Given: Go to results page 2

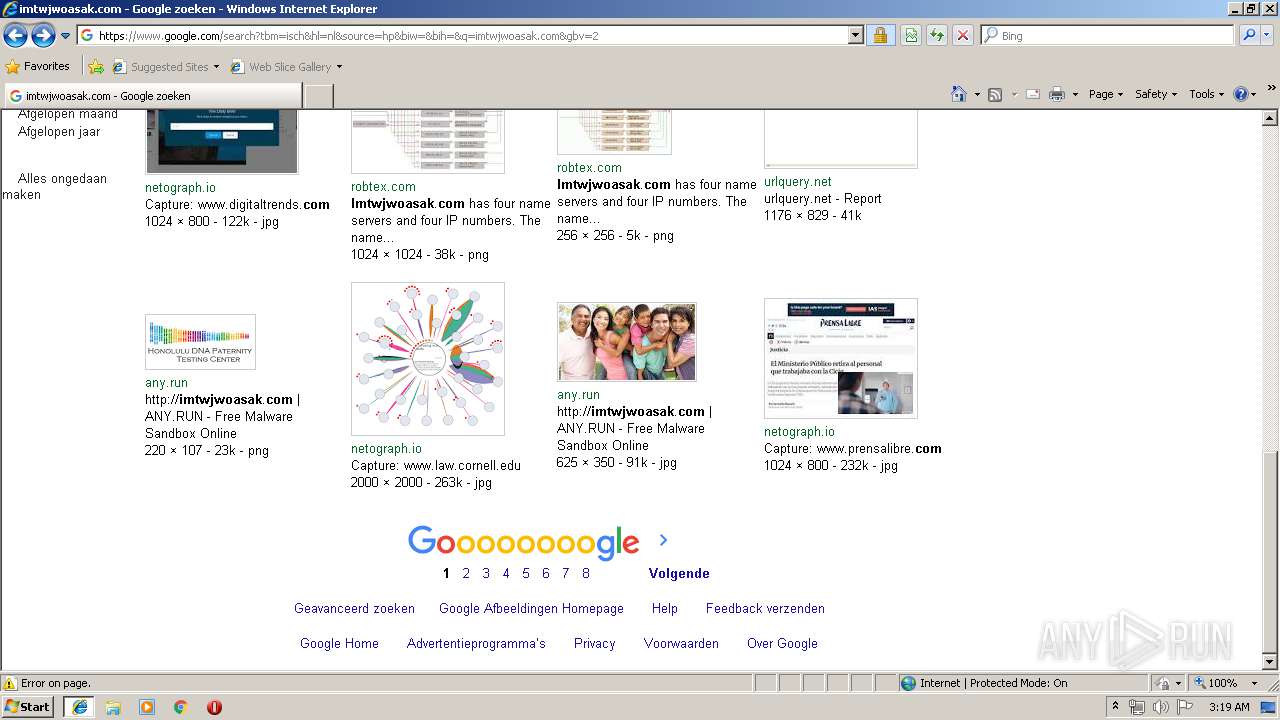Looking at the screenshot, I should pos(466,573).
